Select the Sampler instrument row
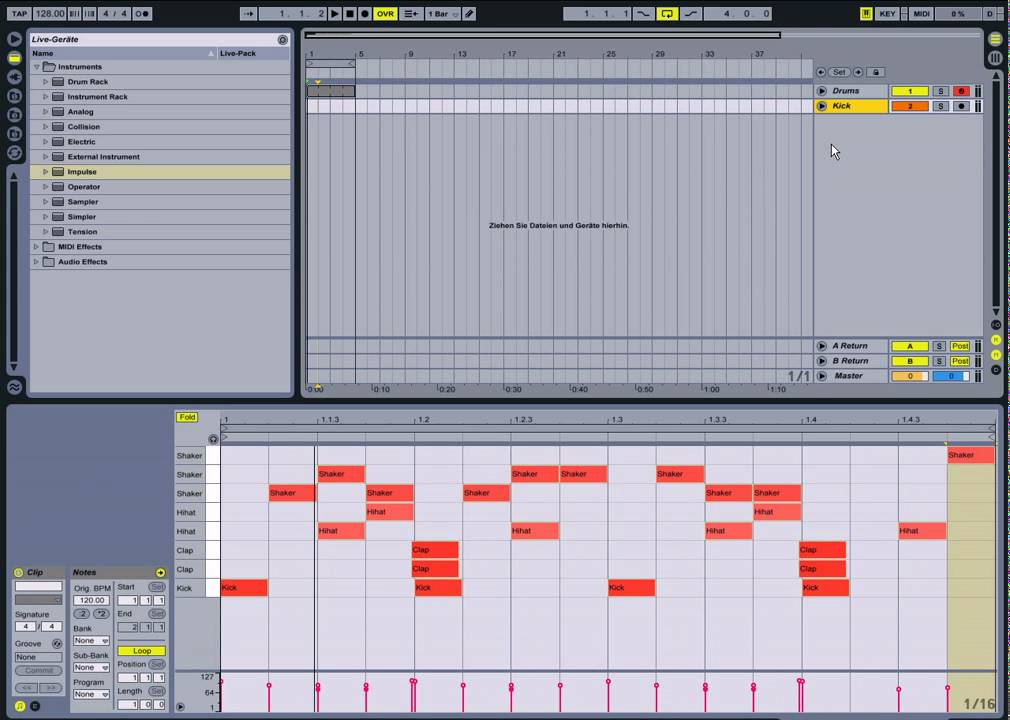The image size is (1010, 720). point(160,202)
